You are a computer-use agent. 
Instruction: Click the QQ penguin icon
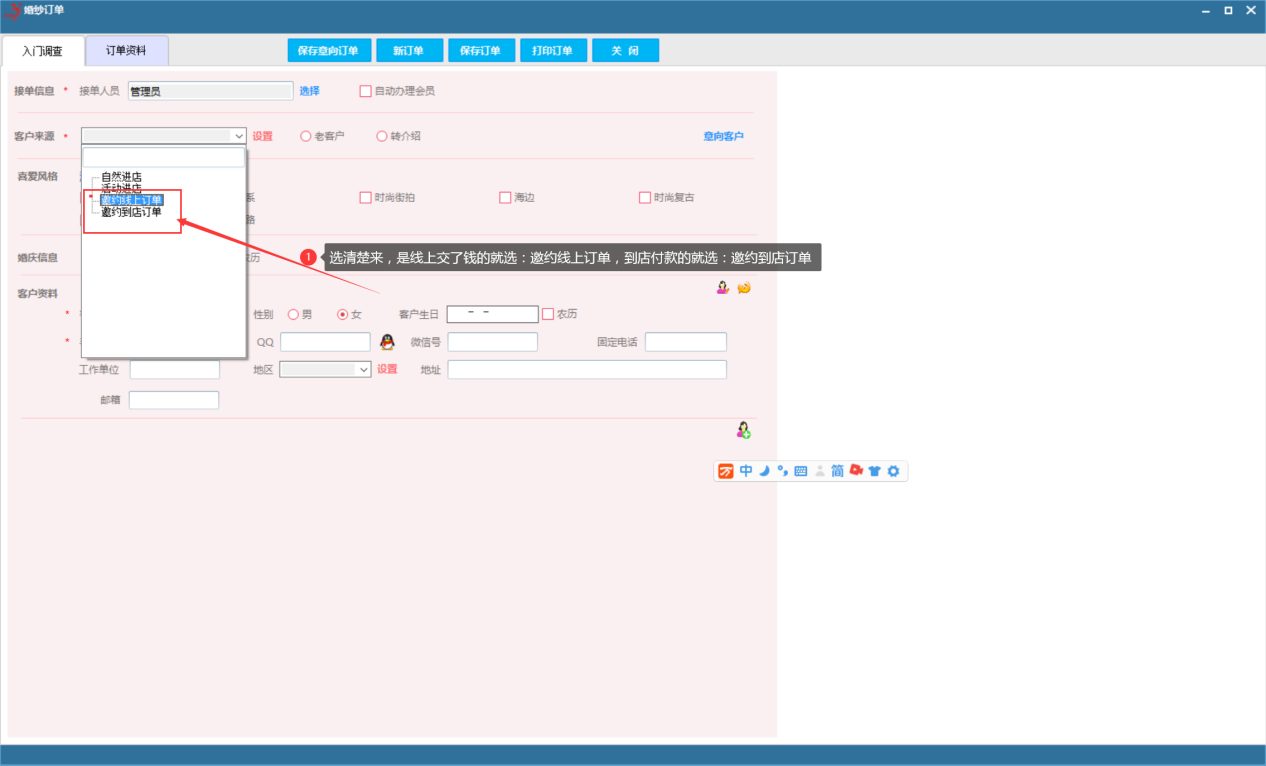(x=387, y=342)
